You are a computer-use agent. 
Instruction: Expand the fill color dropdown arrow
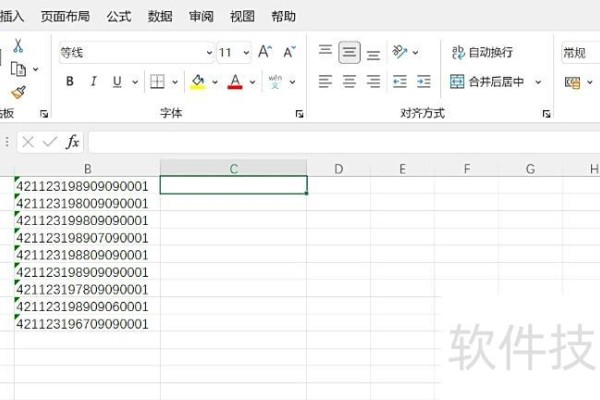point(215,82)
